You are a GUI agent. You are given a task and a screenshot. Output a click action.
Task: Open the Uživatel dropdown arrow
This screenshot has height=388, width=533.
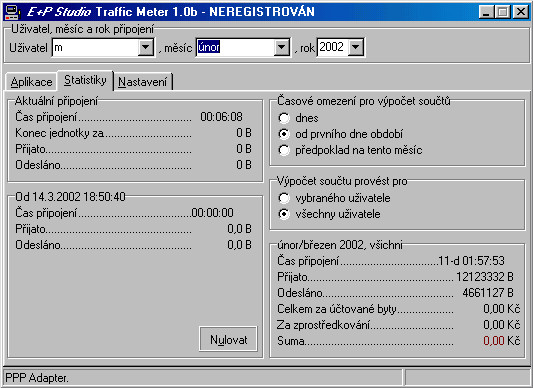click(x=145, y=47)
